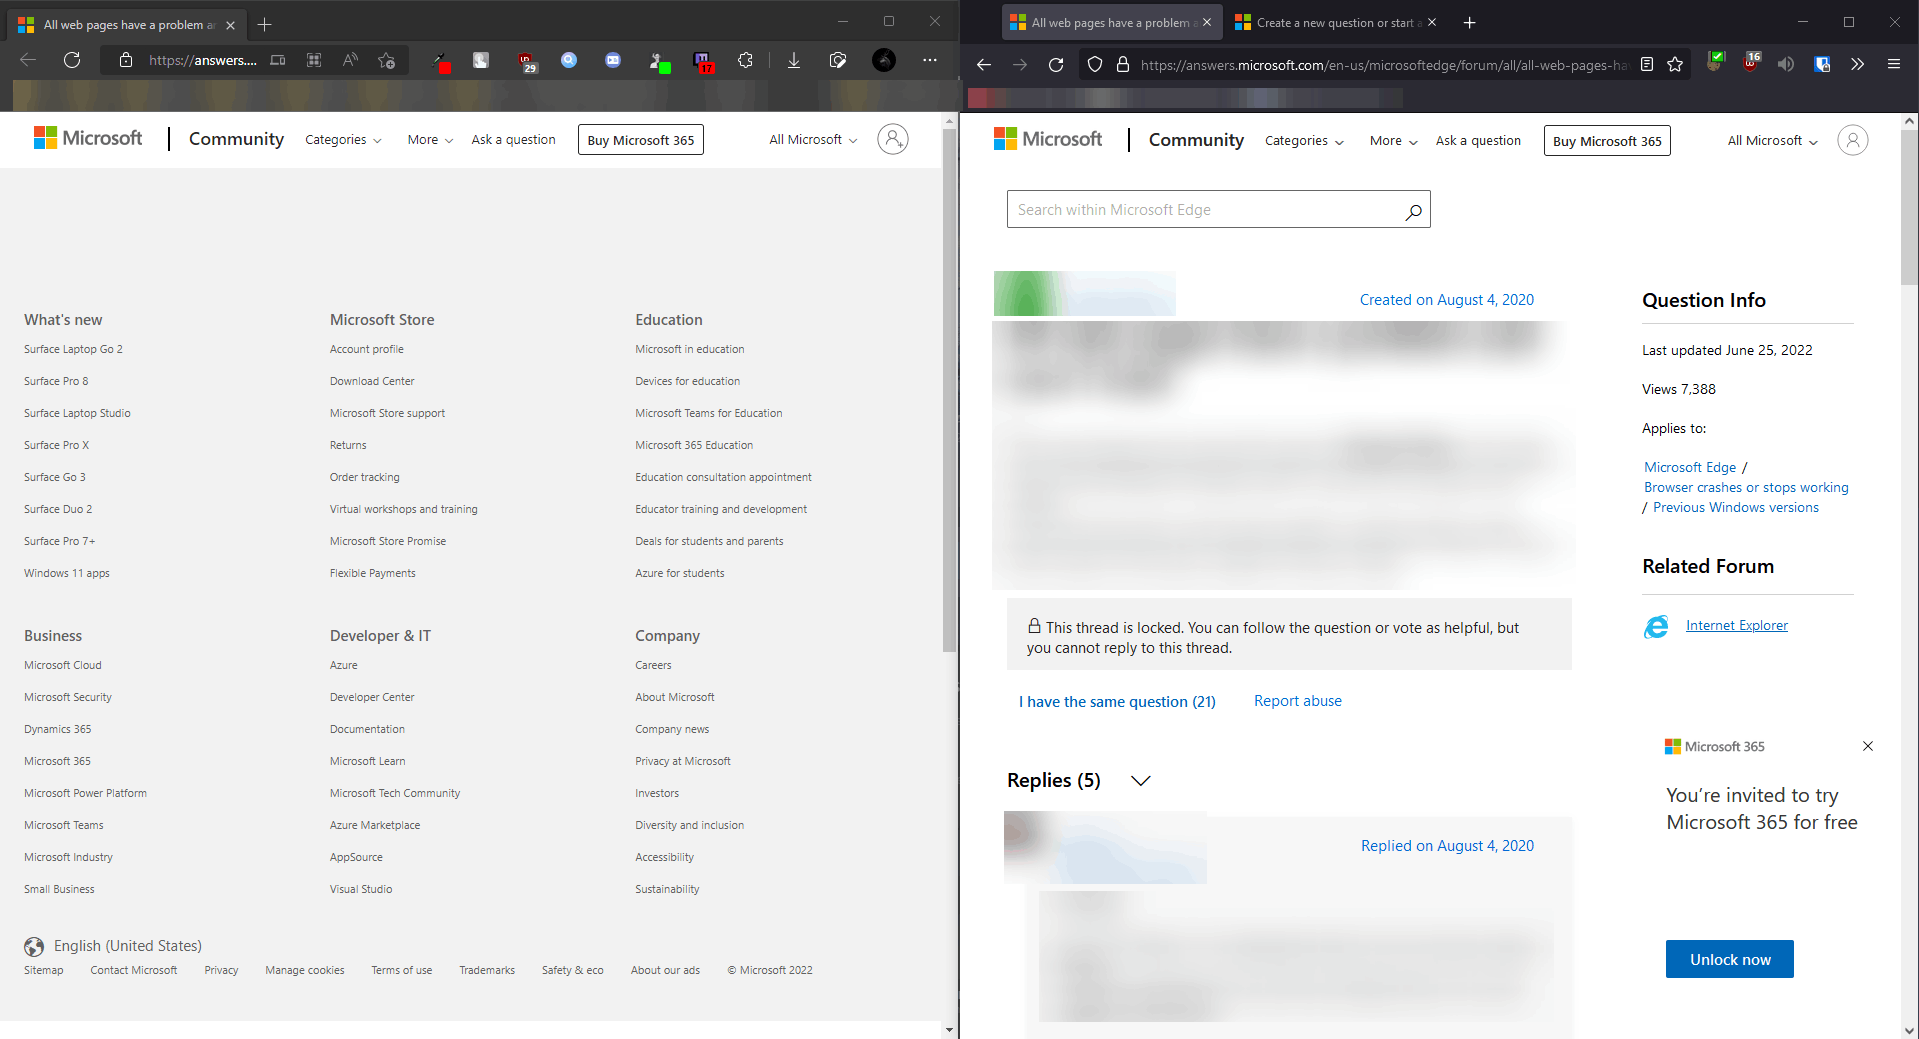Screen dimensions: 1919x1039
Task: Click 'Ask a question' in Edge window
Action: pos(513,140)
